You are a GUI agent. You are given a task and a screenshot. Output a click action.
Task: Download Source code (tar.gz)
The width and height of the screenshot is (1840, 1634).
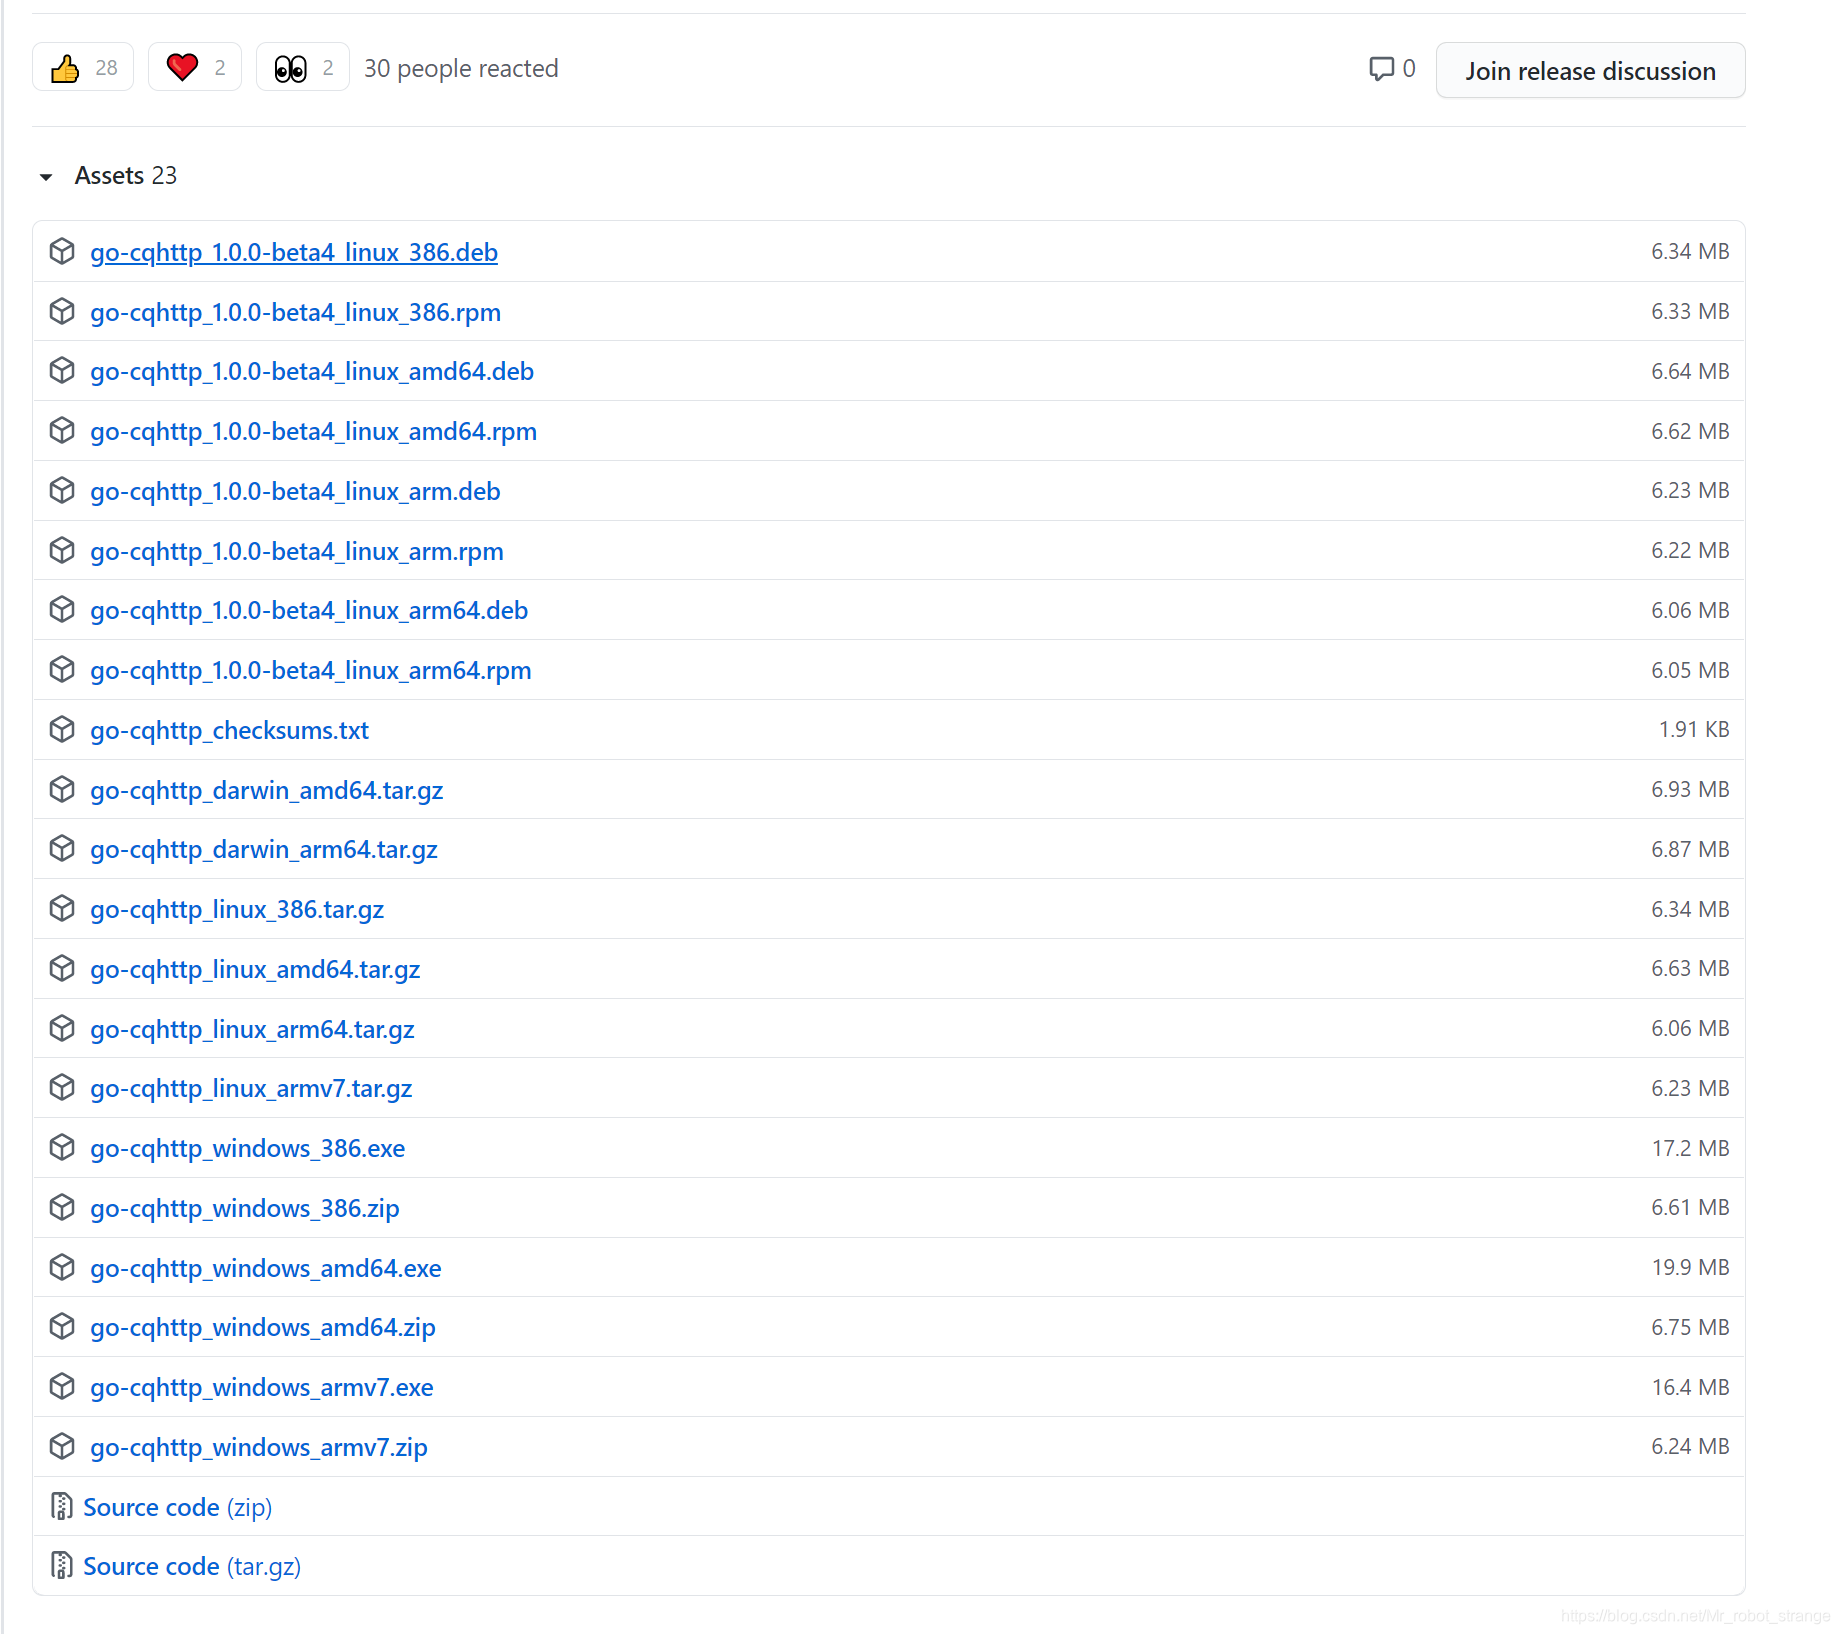pyautogui.click(x=192, y=1566)
